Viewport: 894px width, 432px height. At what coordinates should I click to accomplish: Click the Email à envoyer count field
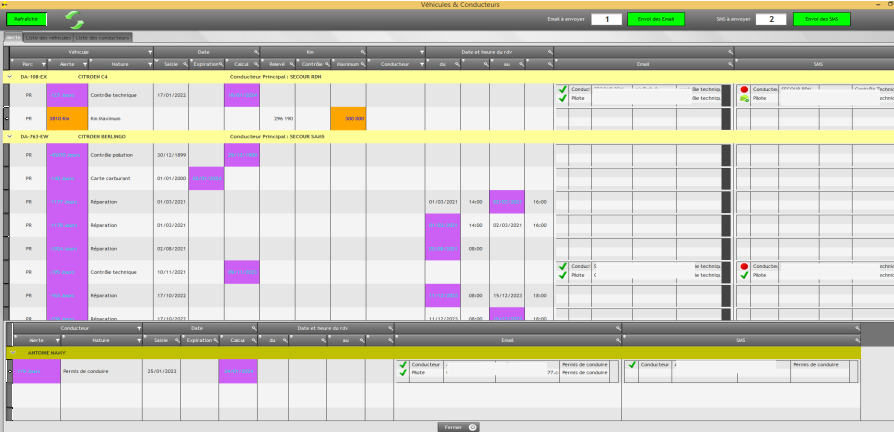point(606,19)
